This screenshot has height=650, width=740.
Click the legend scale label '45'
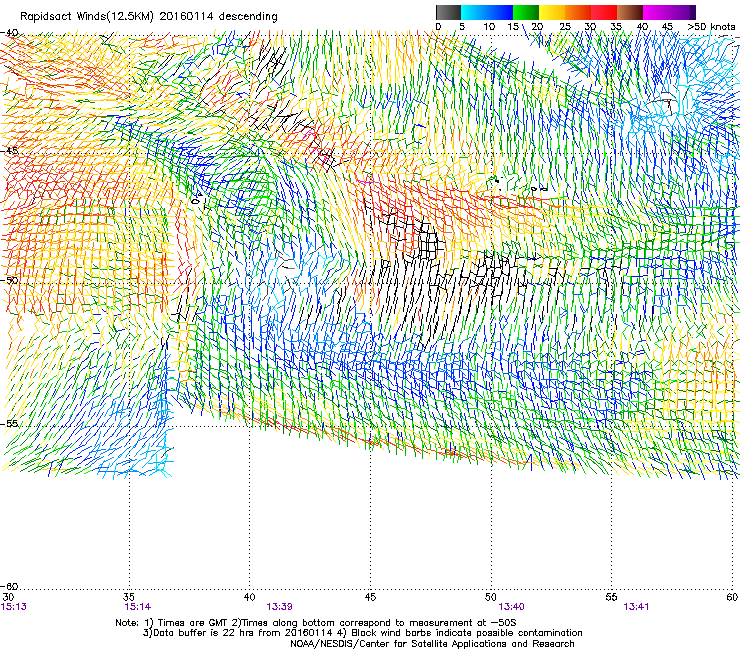pos(667,27)
